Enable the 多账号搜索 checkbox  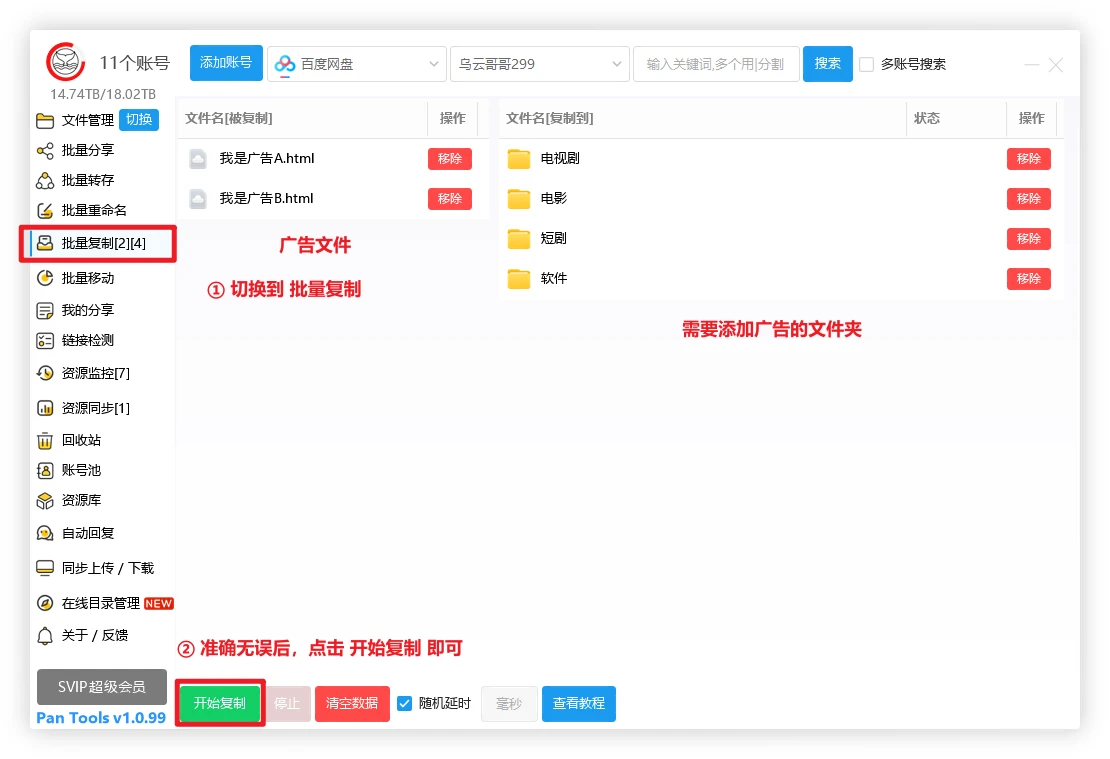click(x=866, y=65)
